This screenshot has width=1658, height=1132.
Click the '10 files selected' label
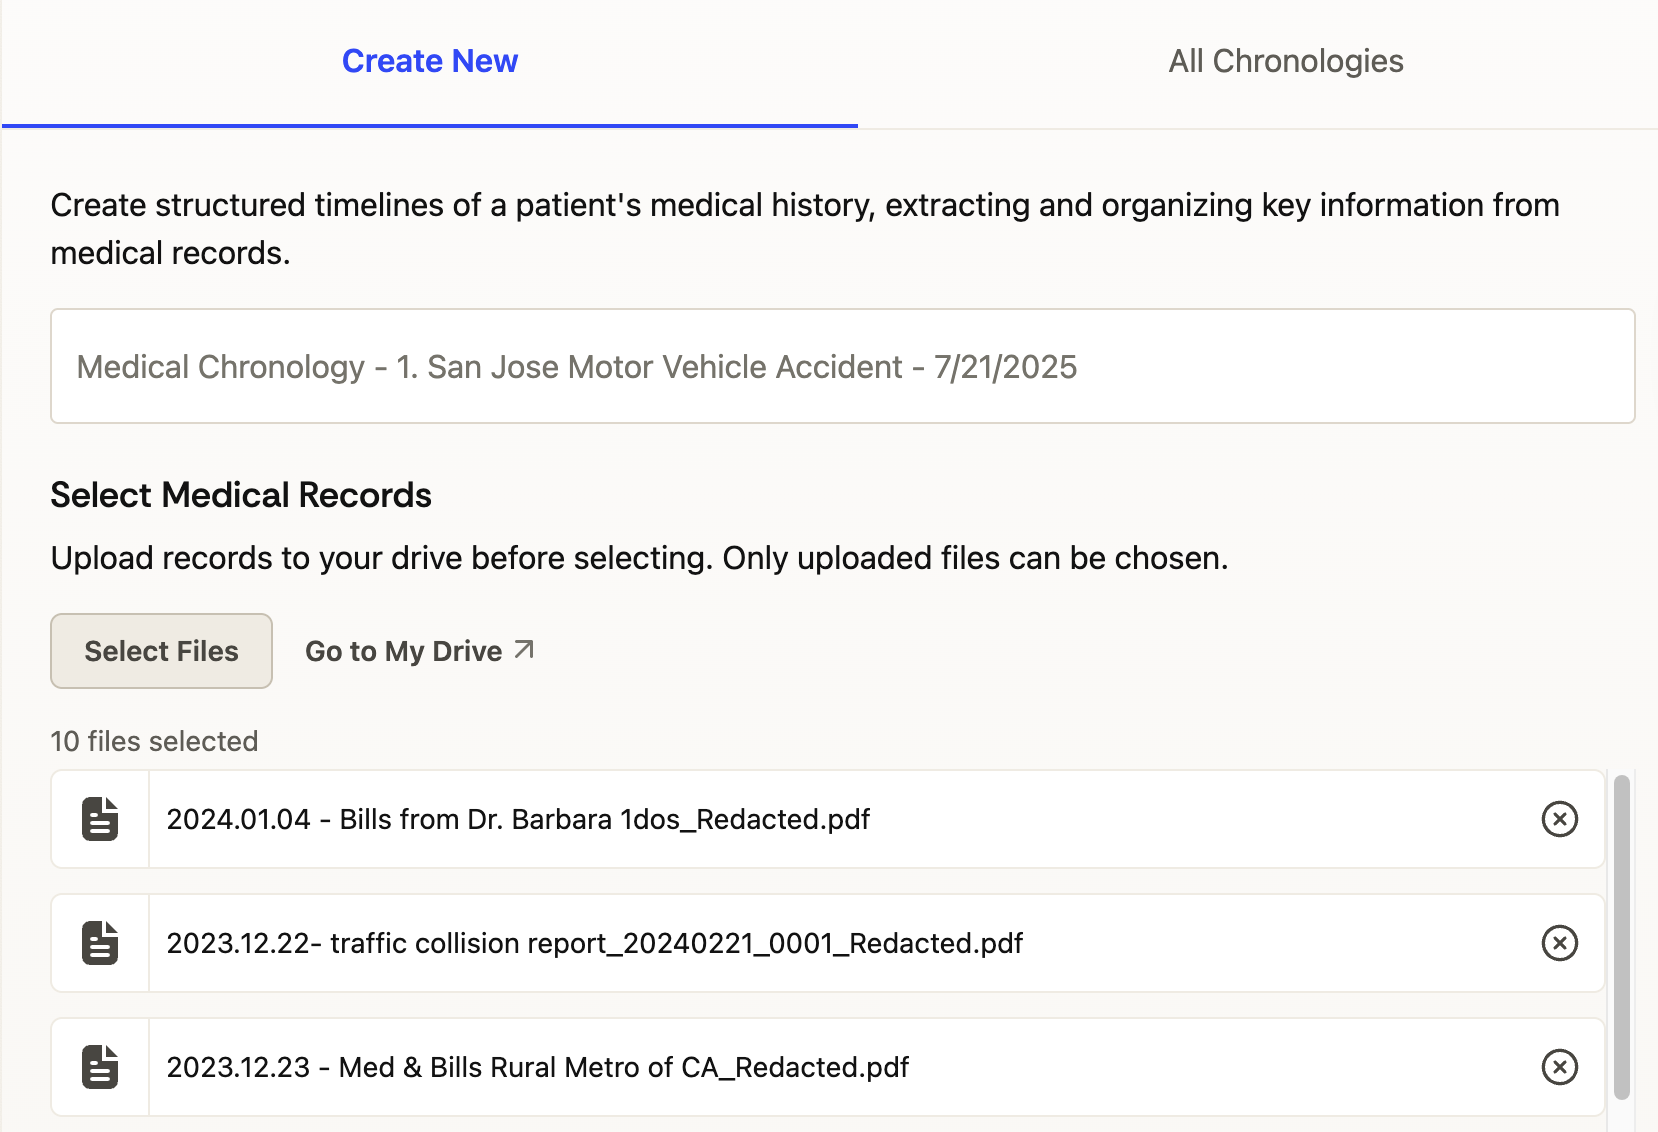154,741
